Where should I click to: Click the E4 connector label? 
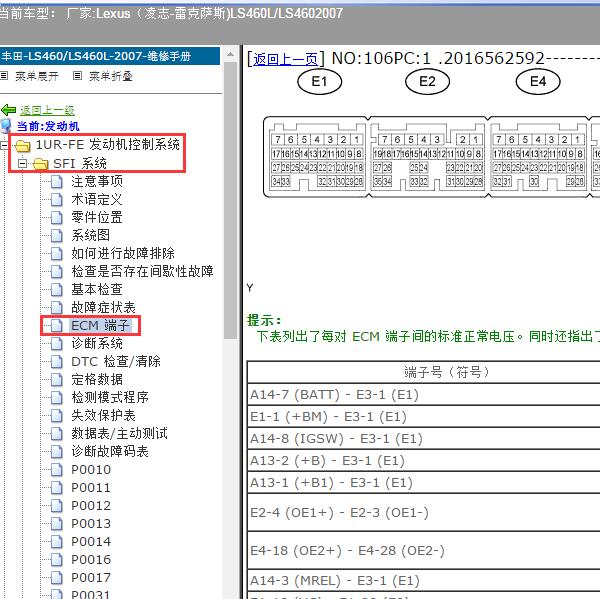coord(538,82)
